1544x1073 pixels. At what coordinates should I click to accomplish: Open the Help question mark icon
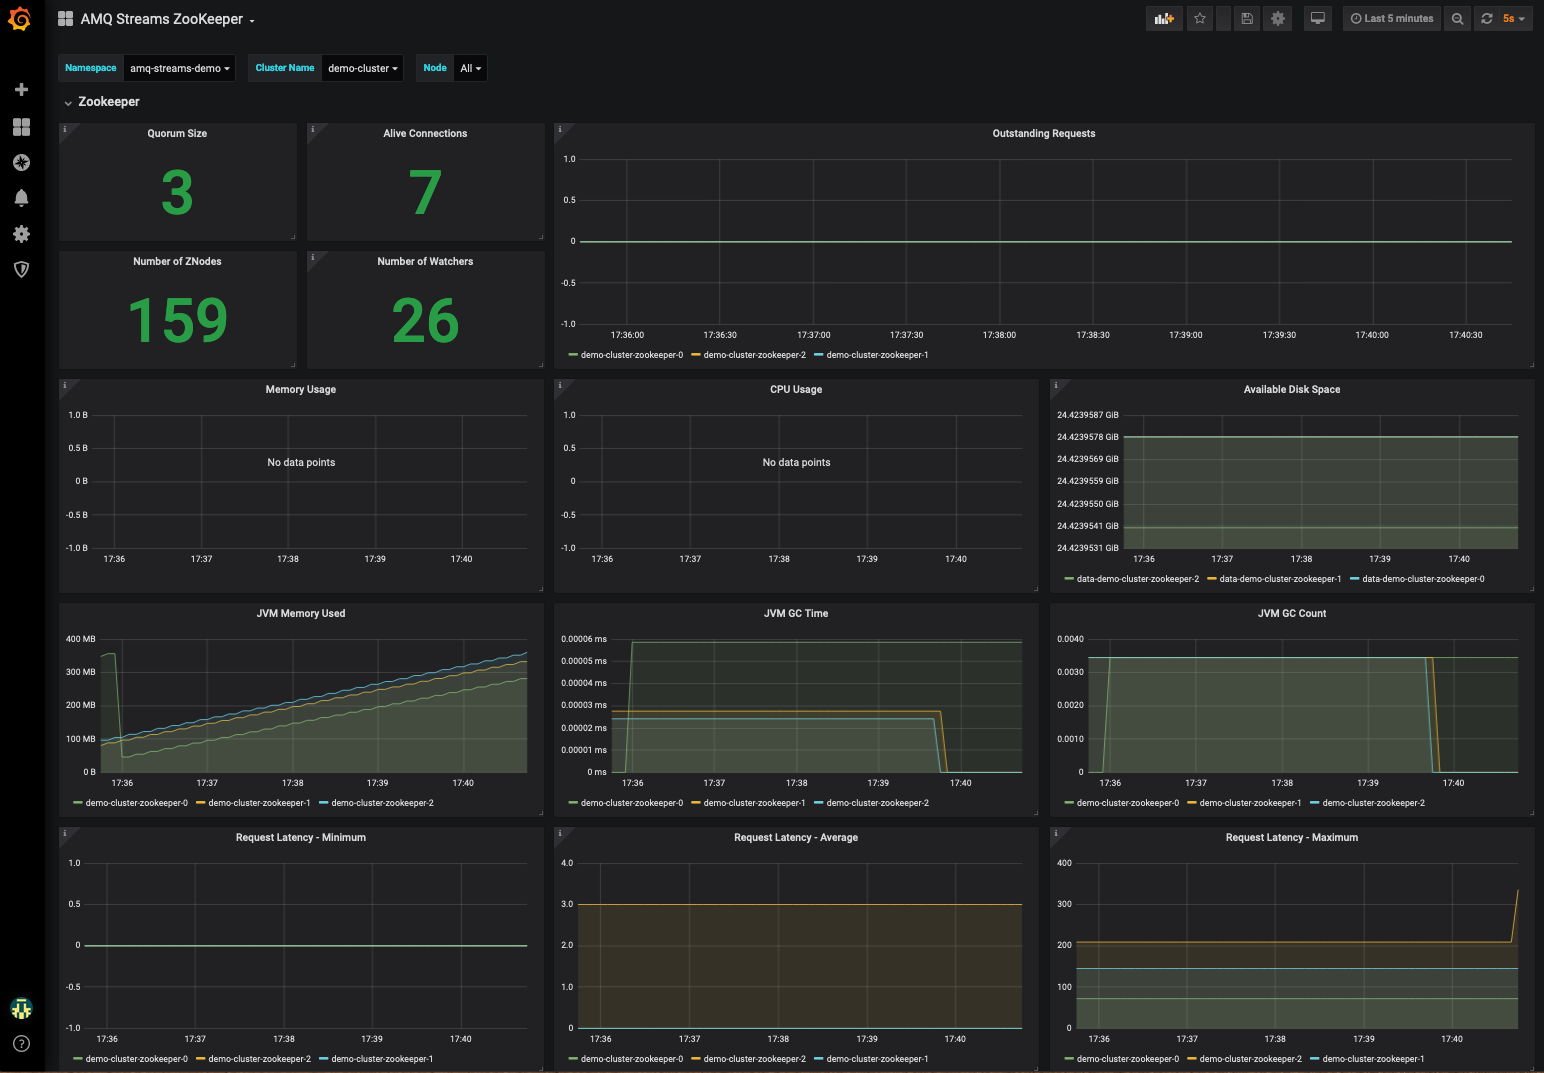tap(21, 1044)
